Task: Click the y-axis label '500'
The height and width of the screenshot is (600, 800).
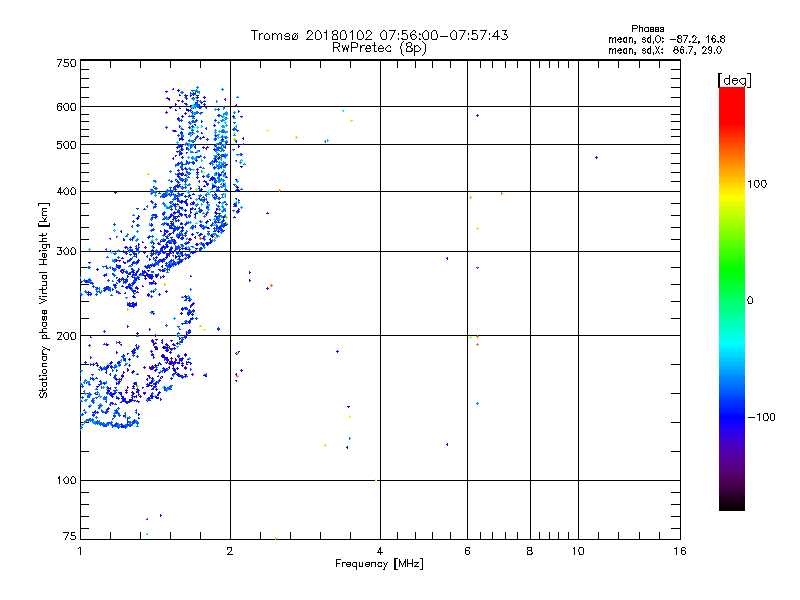Action: [66, 145]
